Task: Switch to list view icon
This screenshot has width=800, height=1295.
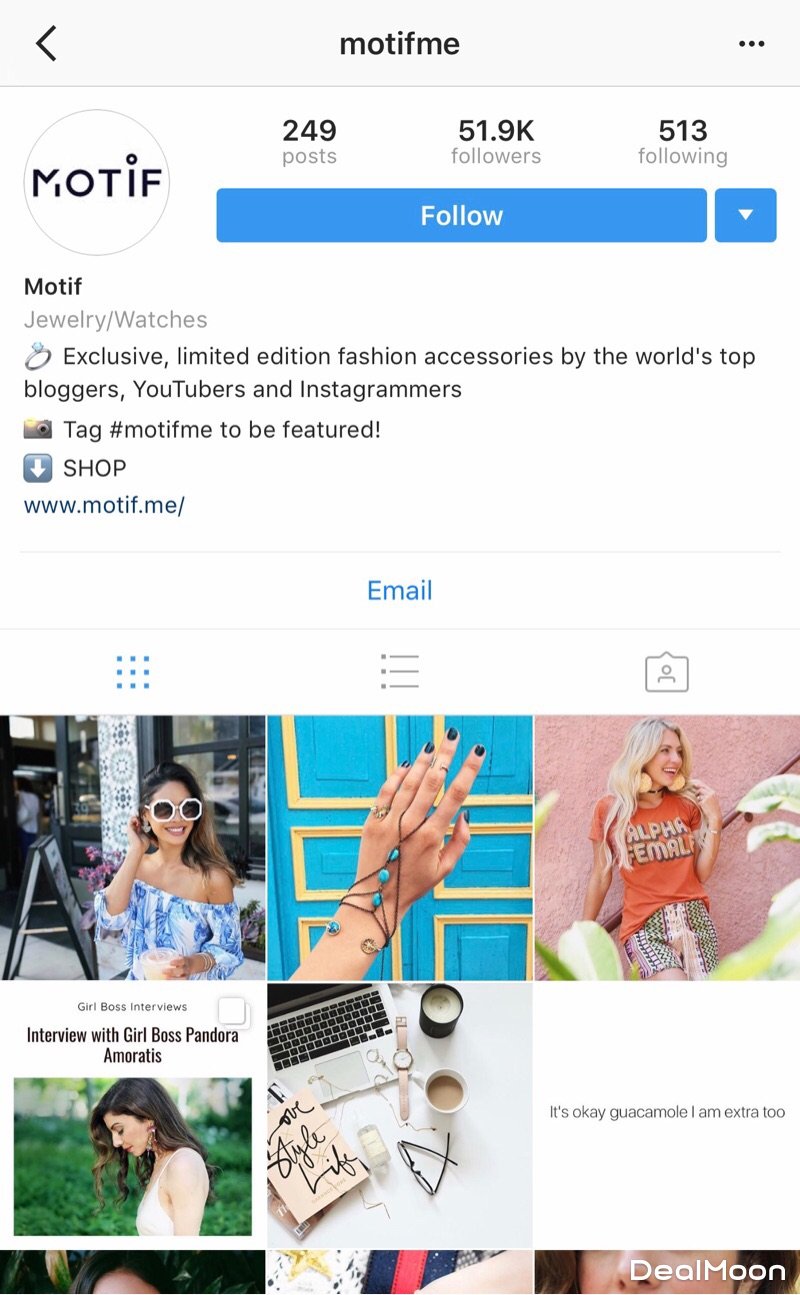Action: pos(399,672)
